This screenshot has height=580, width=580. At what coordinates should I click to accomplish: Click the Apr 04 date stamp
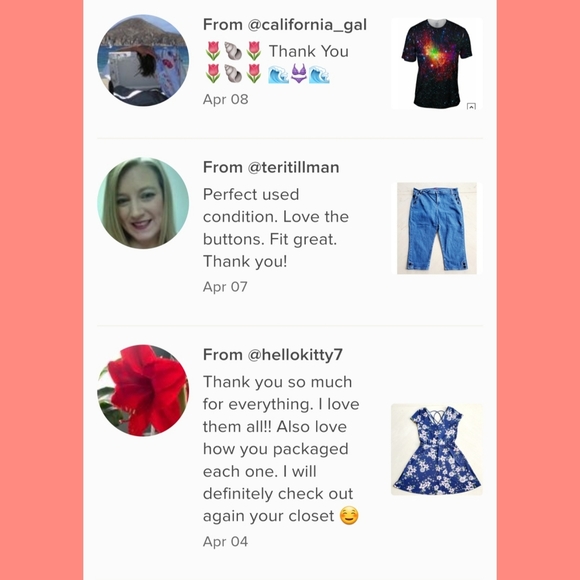tap(225, 542)
